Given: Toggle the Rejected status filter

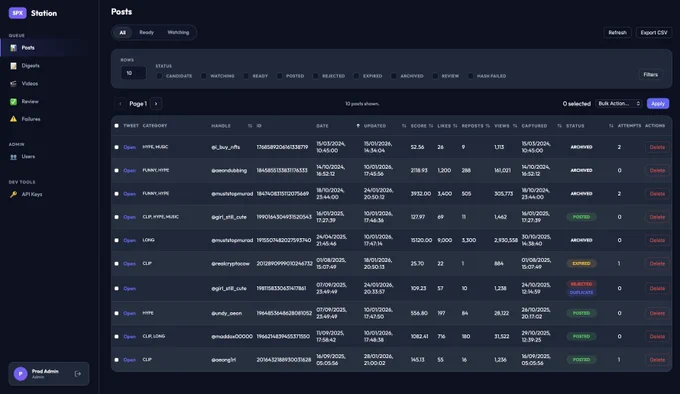Looking at the screenshot, I should coord(316,76).
